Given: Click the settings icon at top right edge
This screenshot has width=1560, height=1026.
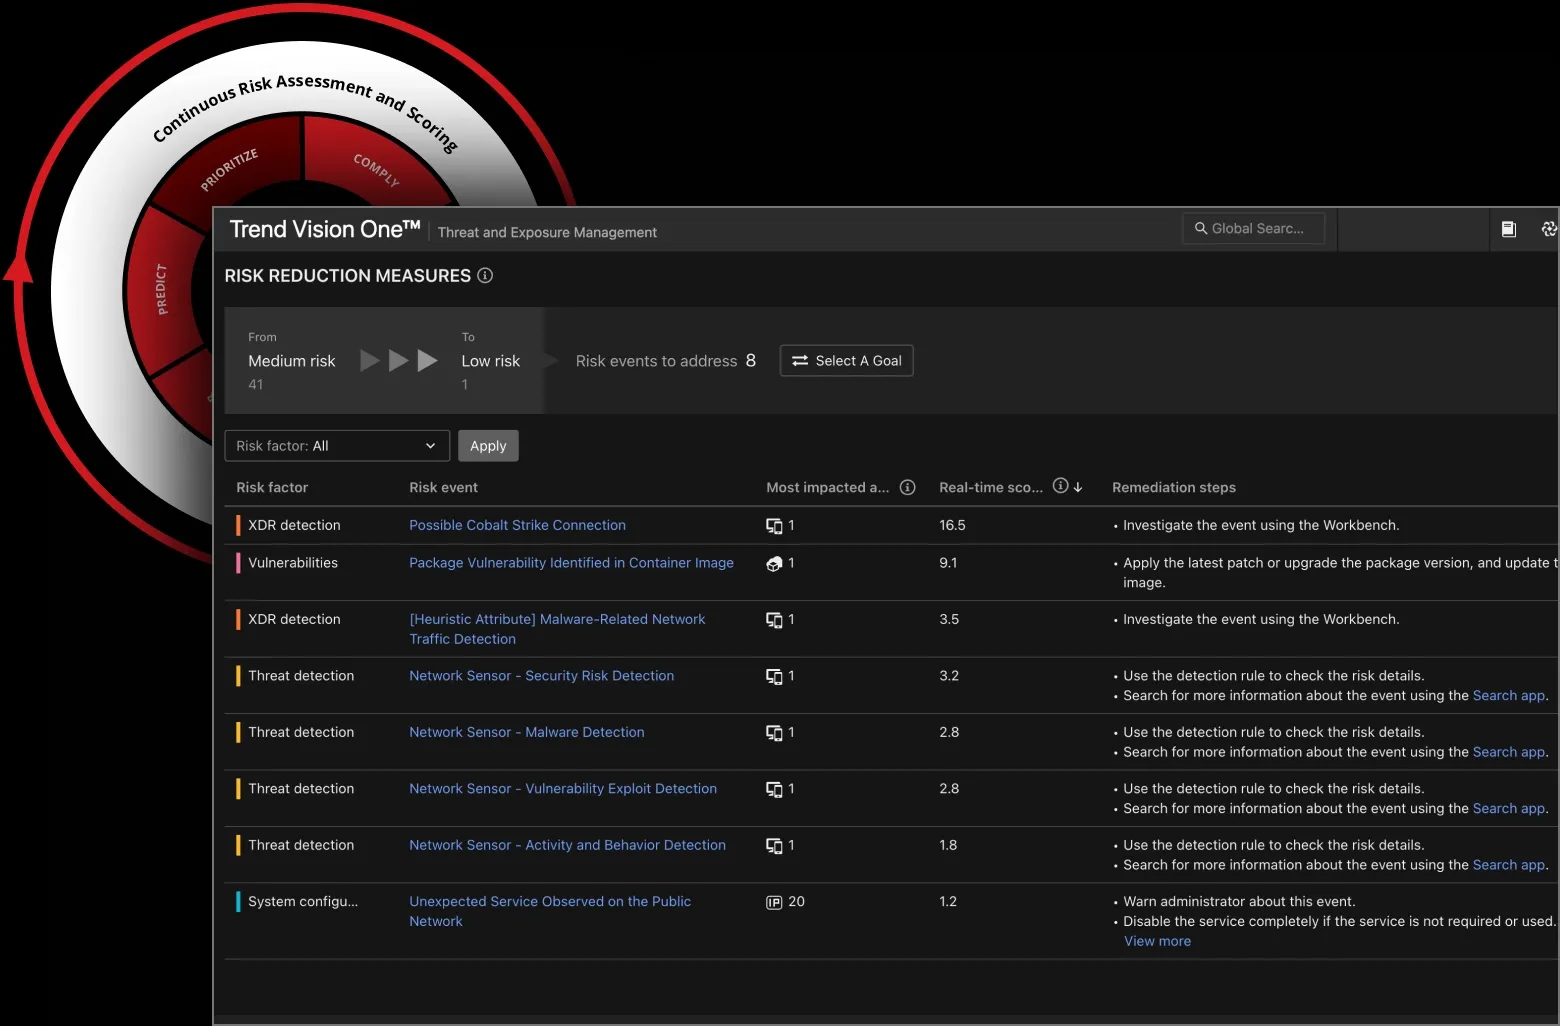Looking at the screenshot, I should tap(1550, 229).
